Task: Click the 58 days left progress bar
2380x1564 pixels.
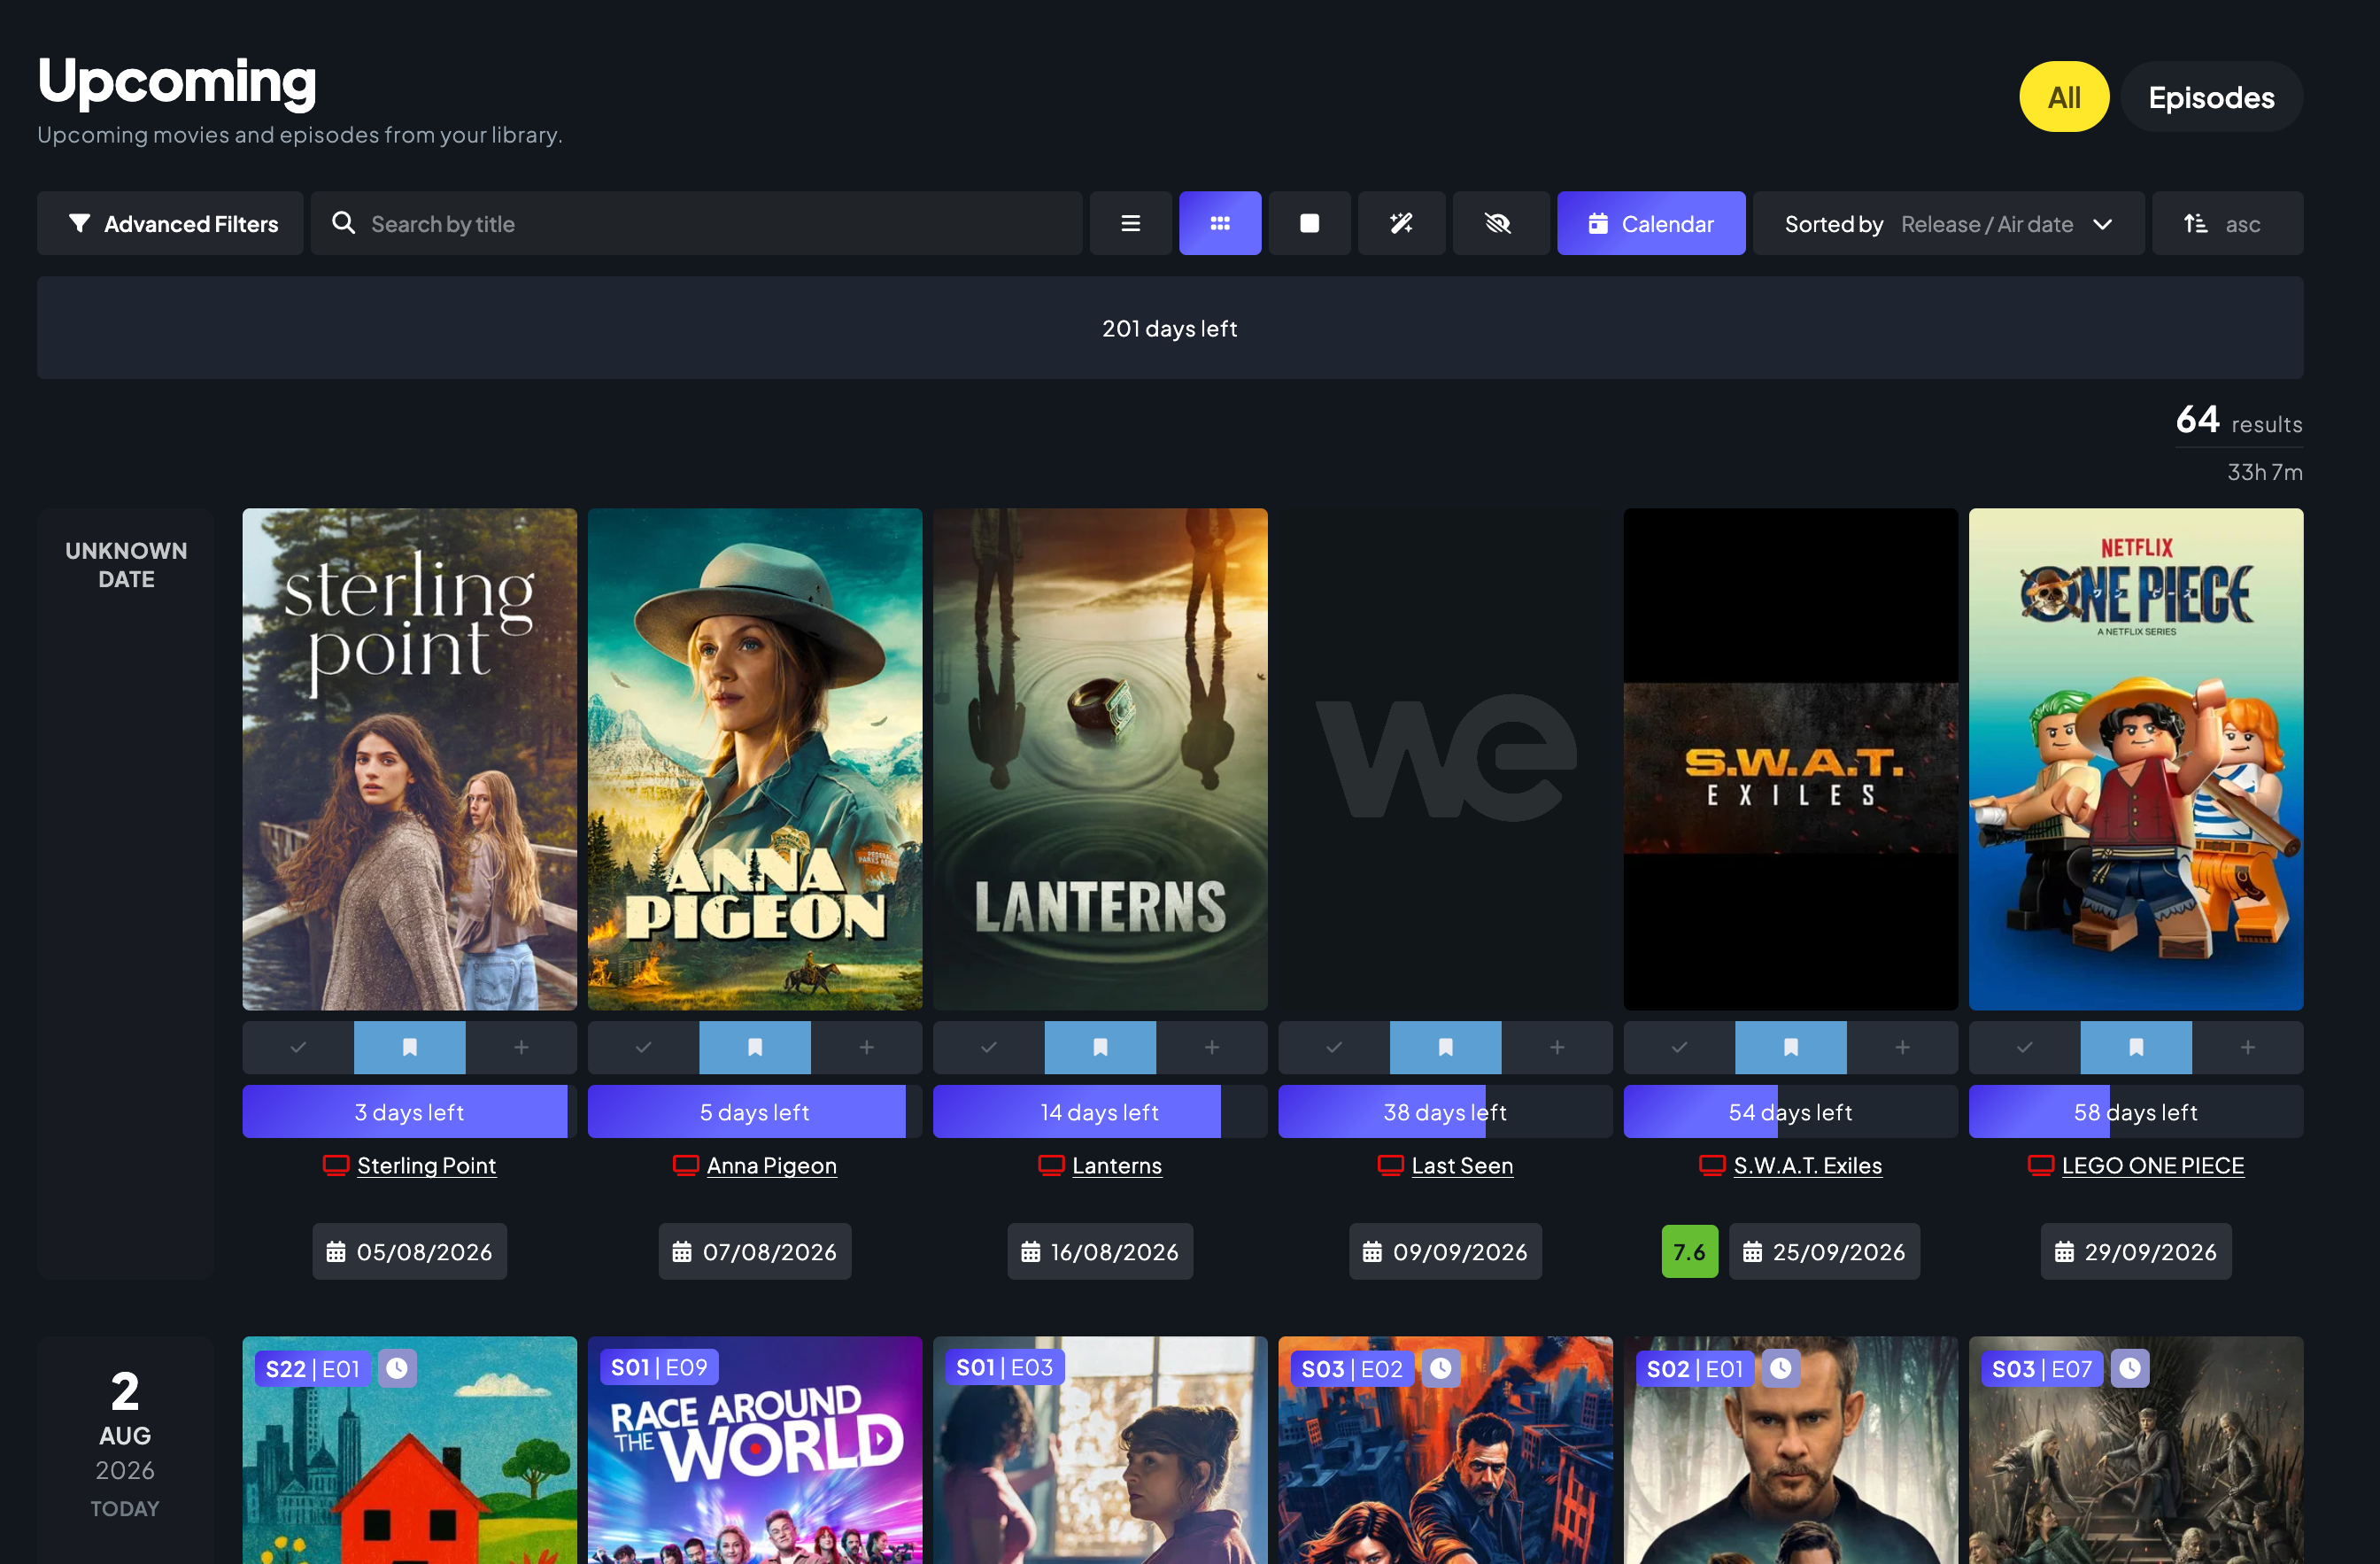Action: coord(2136,1111)
